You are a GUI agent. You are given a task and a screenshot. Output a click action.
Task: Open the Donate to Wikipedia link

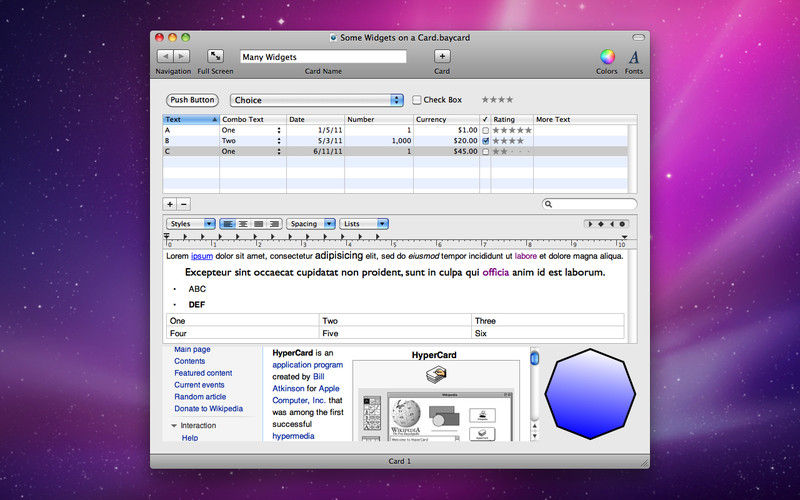click(x=209, y=408)
